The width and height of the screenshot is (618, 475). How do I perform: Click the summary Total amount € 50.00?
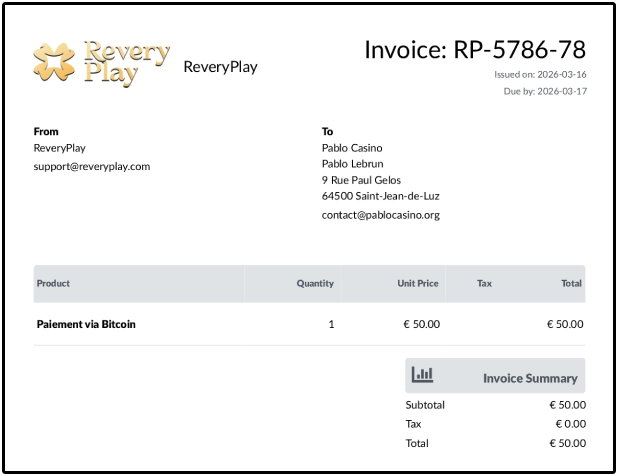[568, 443]
